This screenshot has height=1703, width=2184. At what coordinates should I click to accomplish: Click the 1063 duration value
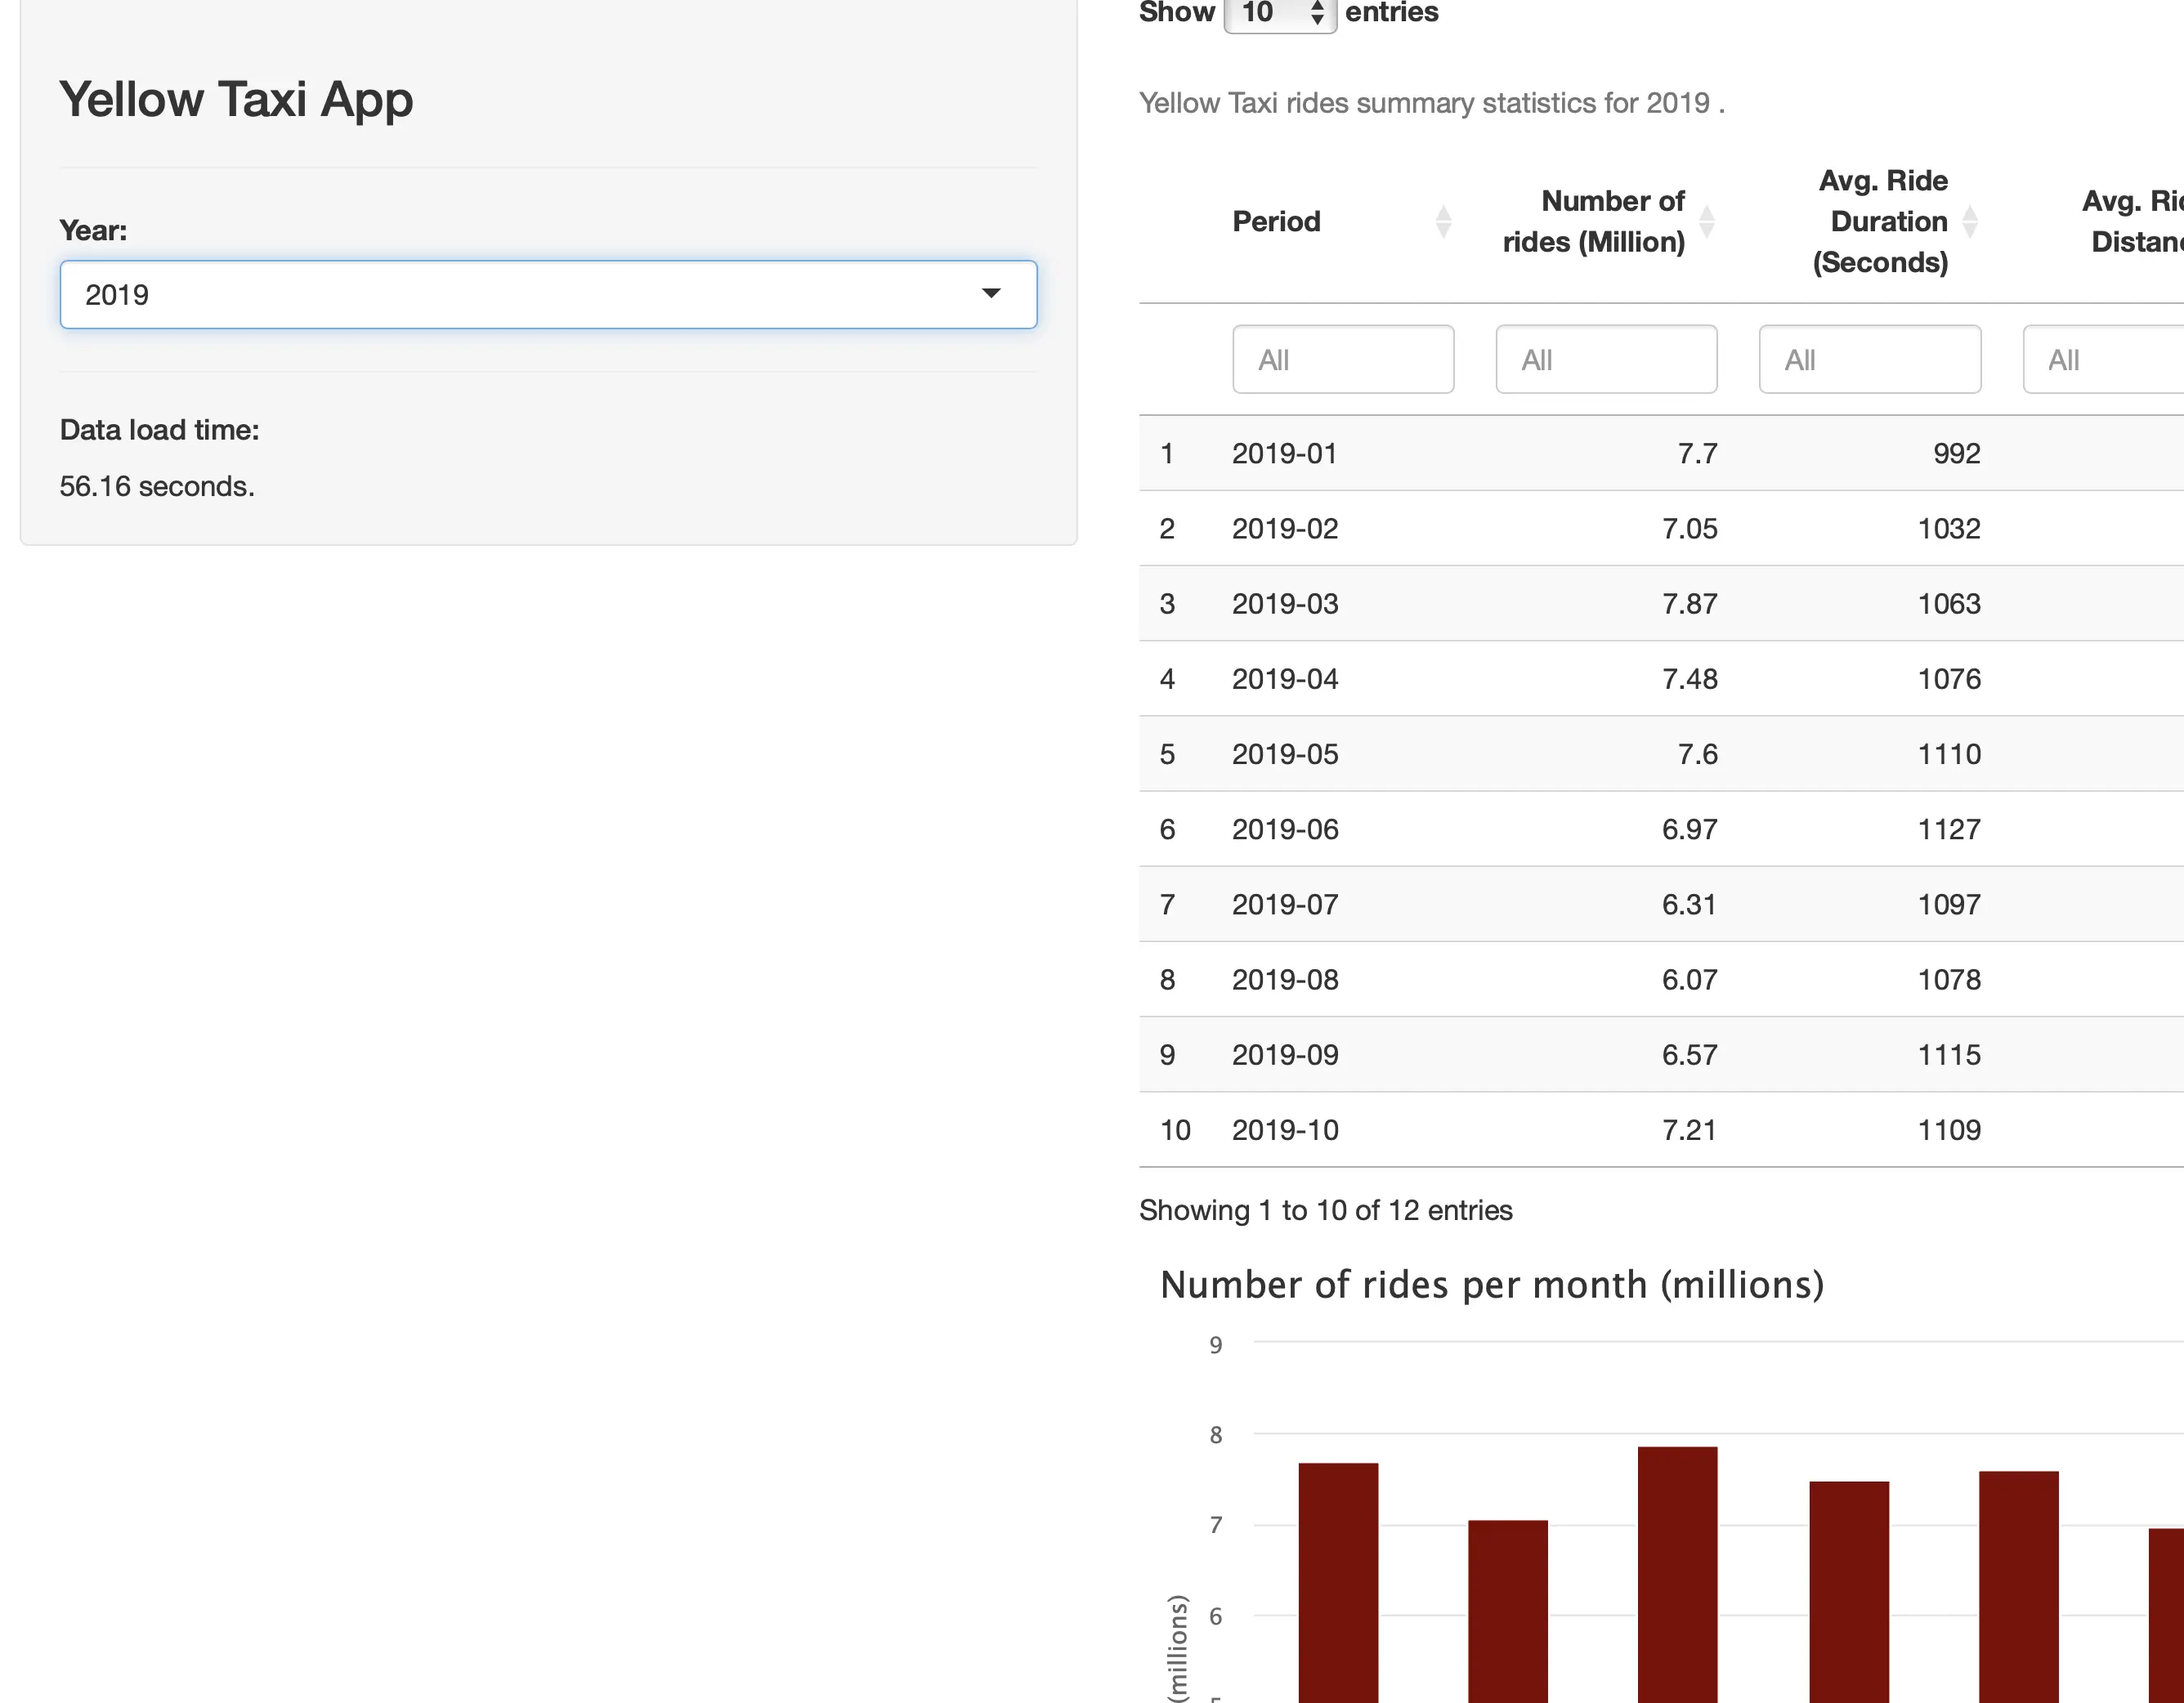[x=1949, y=603]
